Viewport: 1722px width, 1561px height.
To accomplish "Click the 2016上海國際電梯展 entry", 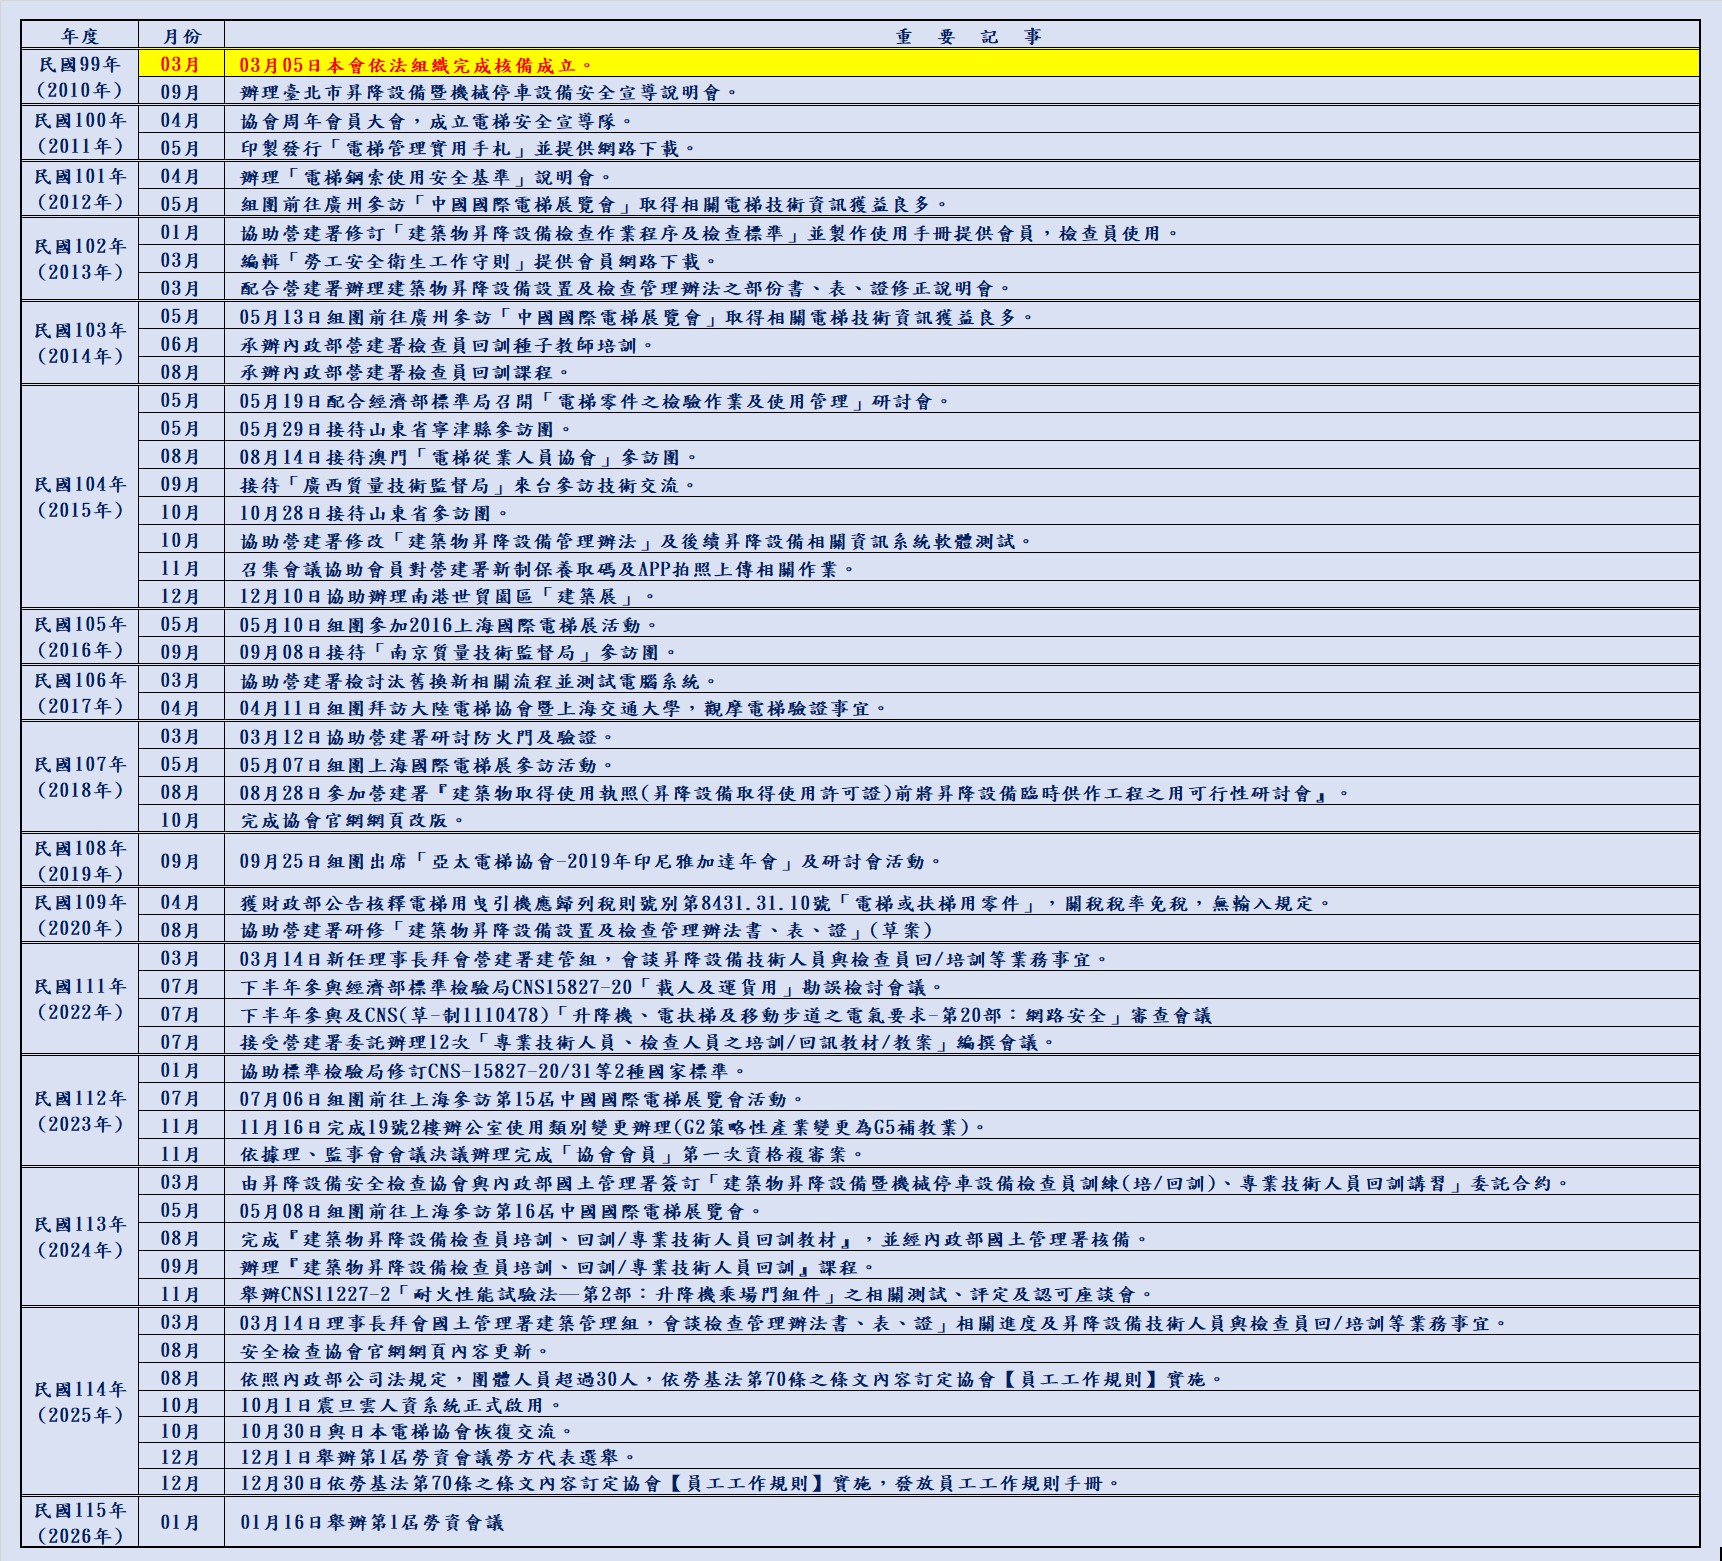I will 448,625.
